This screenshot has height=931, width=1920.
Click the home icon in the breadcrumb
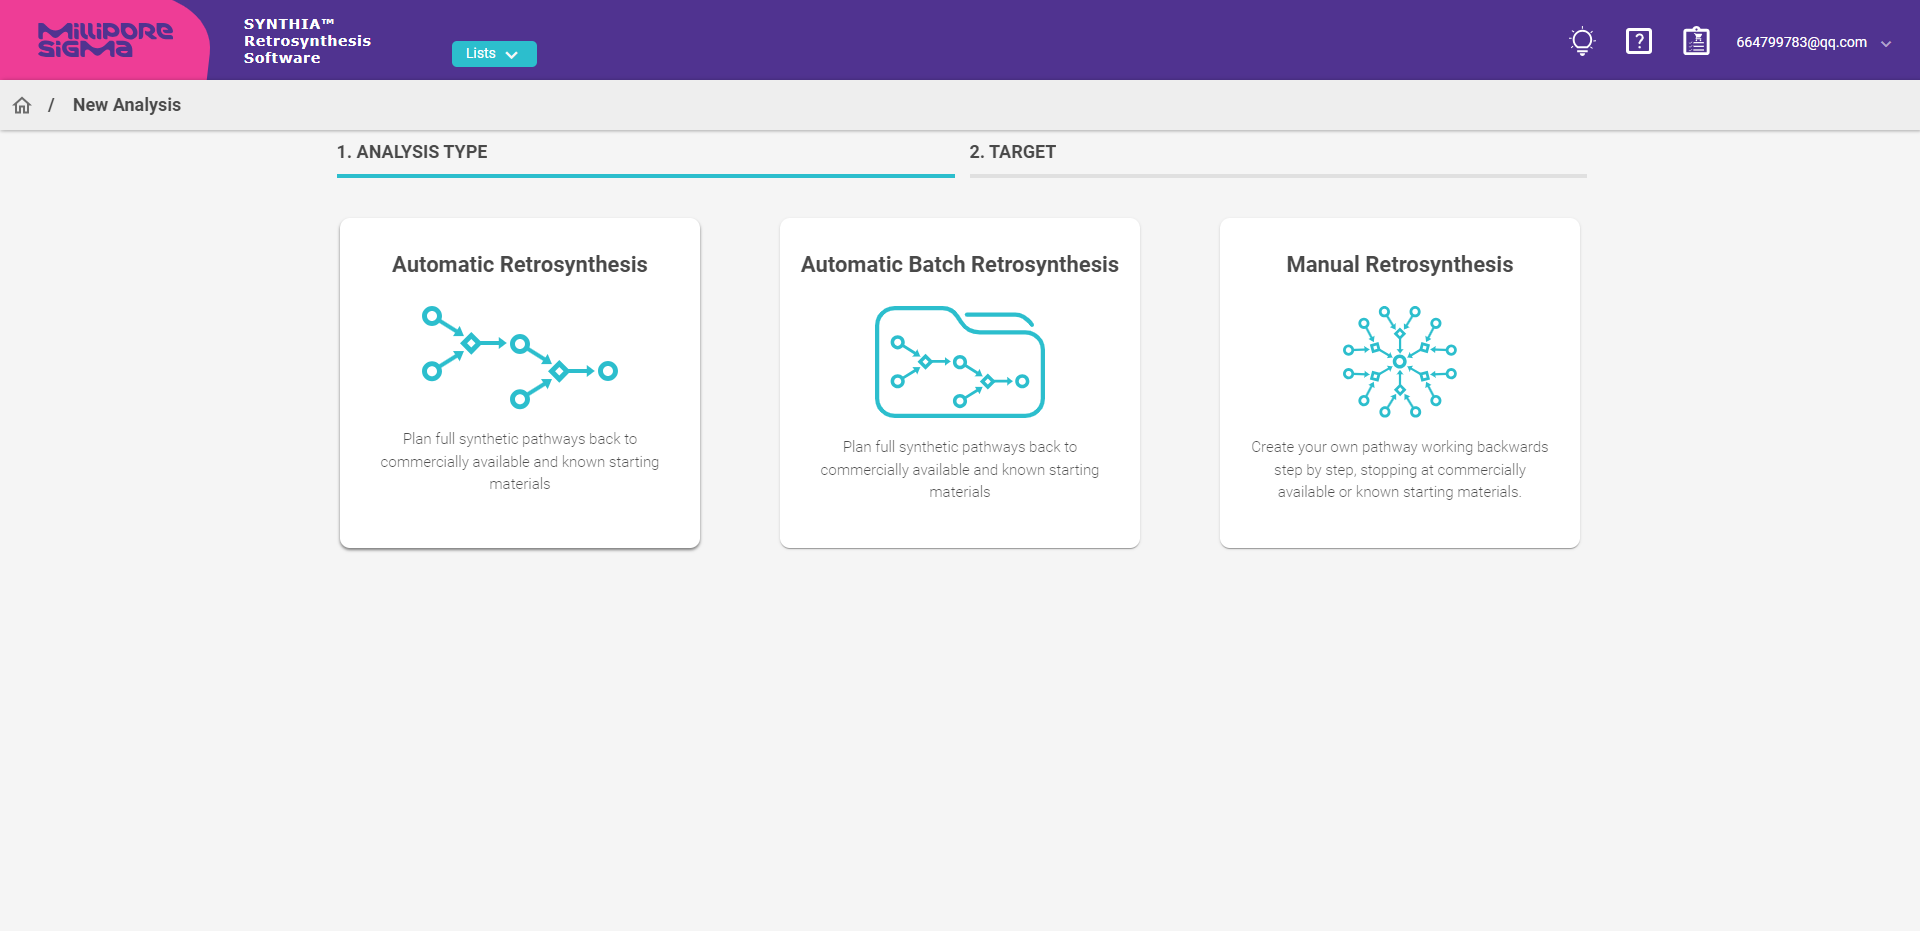(x=22, y=105)
